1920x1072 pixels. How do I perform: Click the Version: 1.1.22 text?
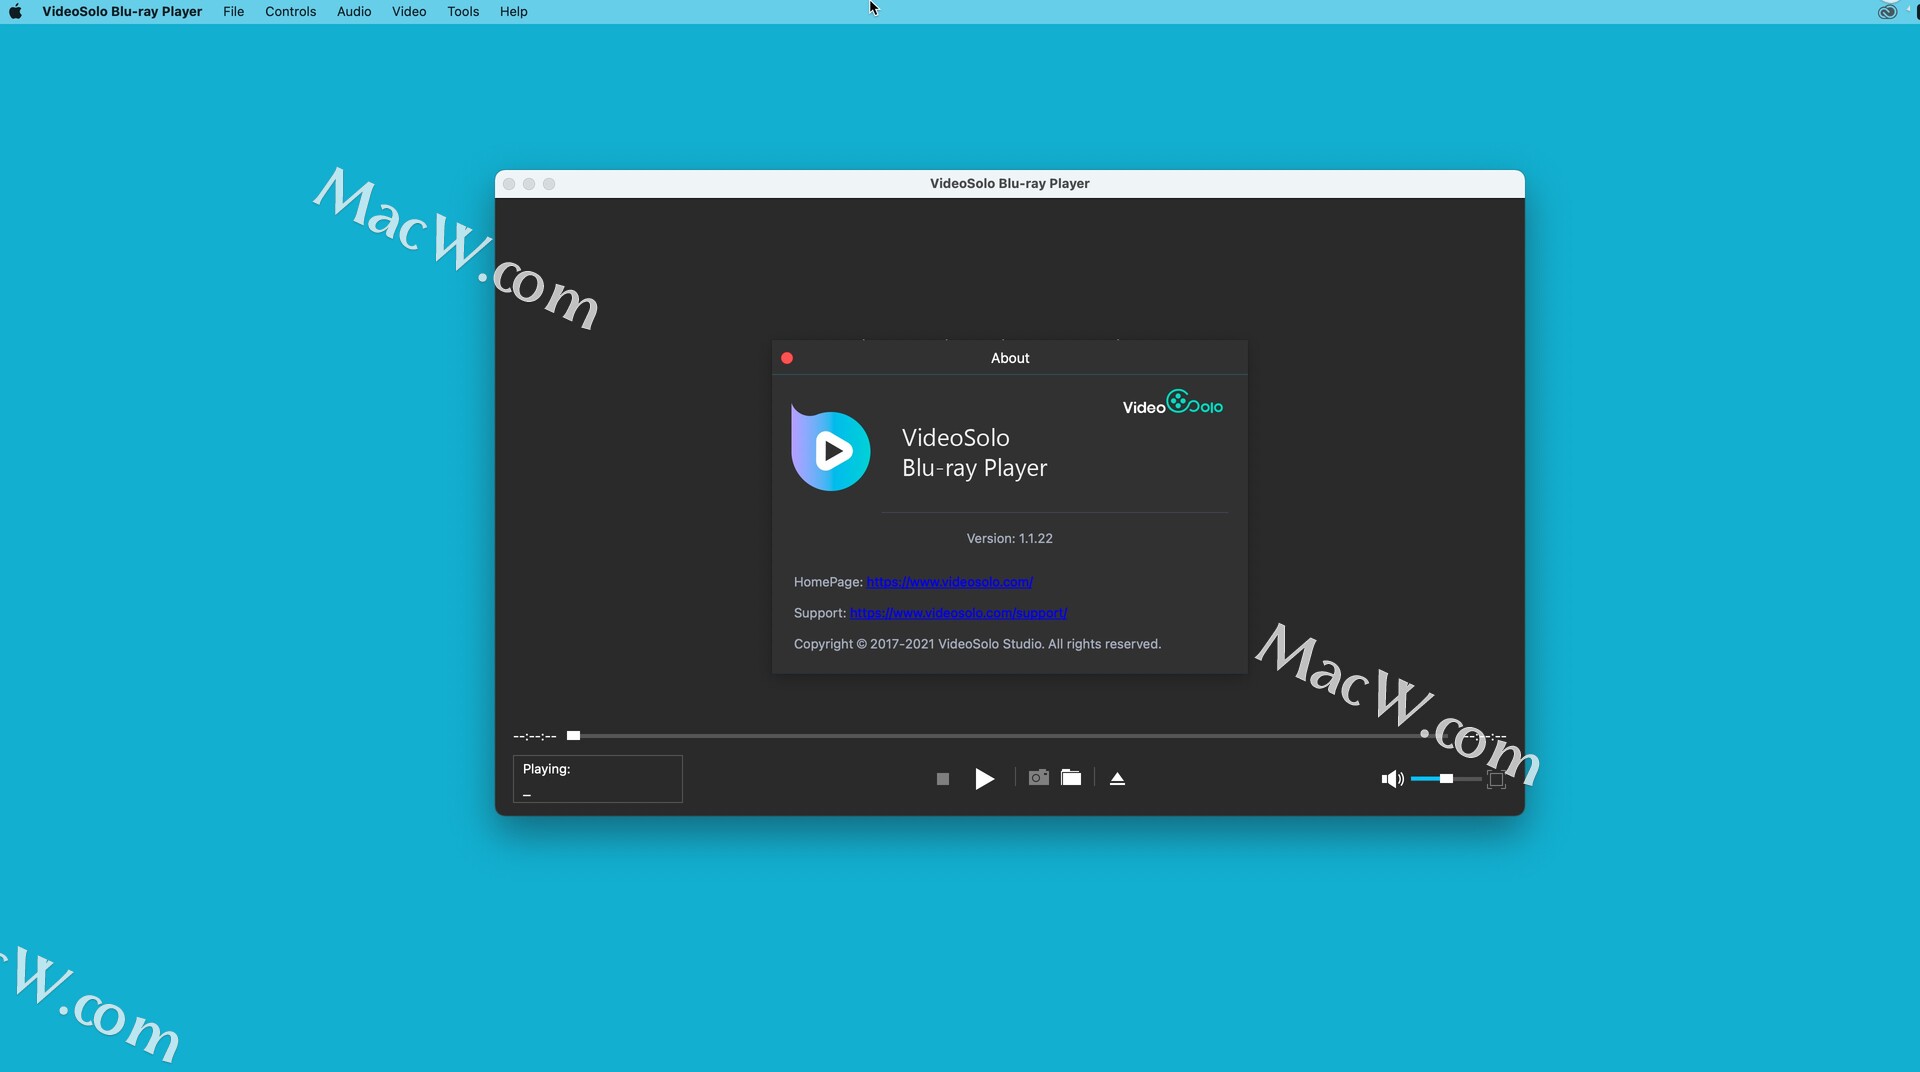click(1009, 538)
